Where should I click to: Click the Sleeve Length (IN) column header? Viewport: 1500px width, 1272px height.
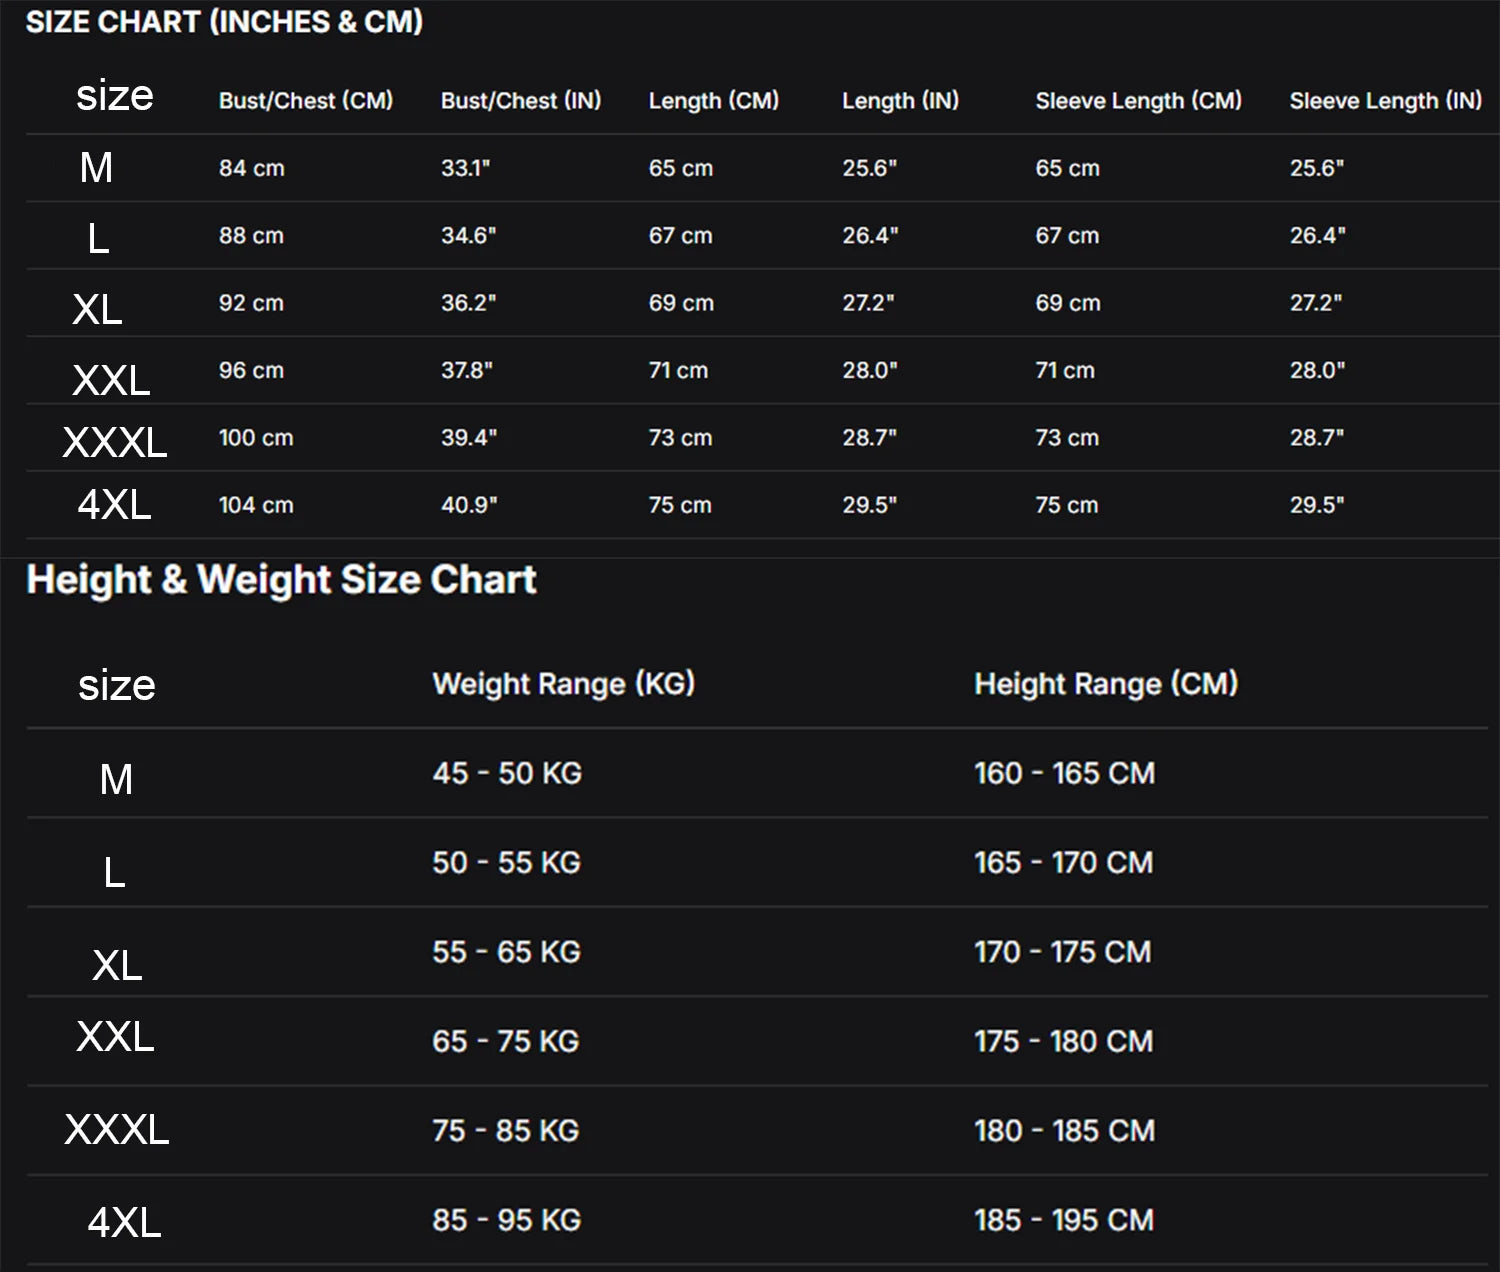(x=1386, y=101)
